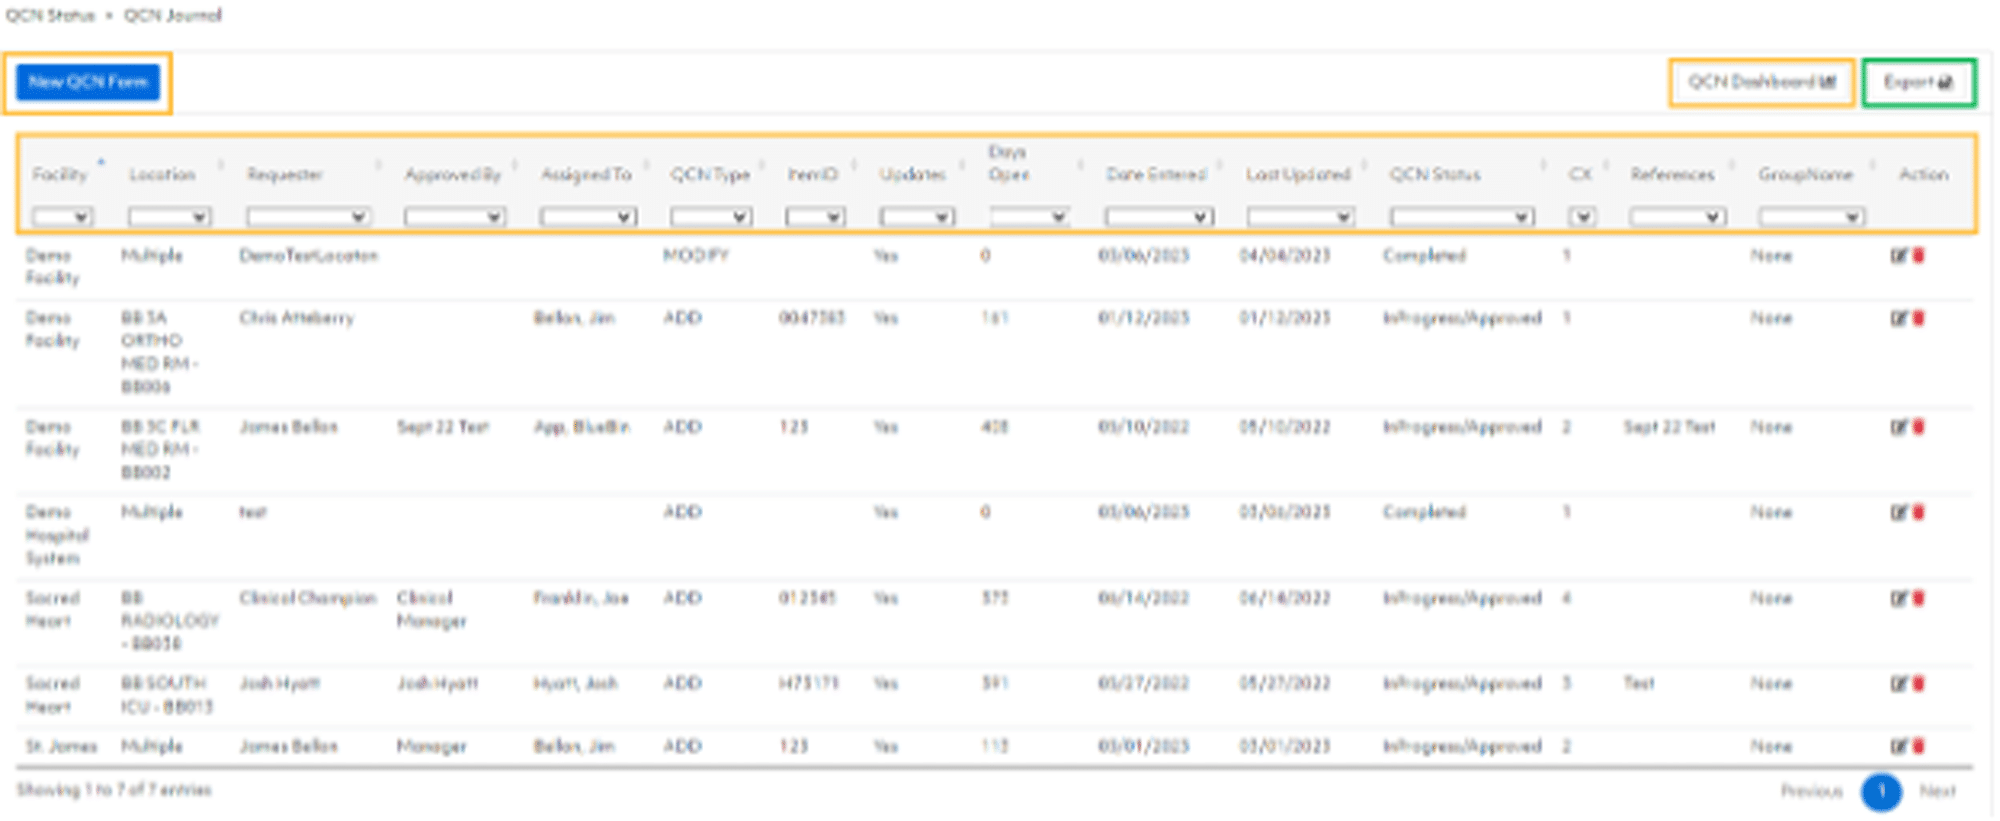This screenshot has width=2000, height=821.
Task: Select page 1 in pagination
Action: pos(1881,792)
